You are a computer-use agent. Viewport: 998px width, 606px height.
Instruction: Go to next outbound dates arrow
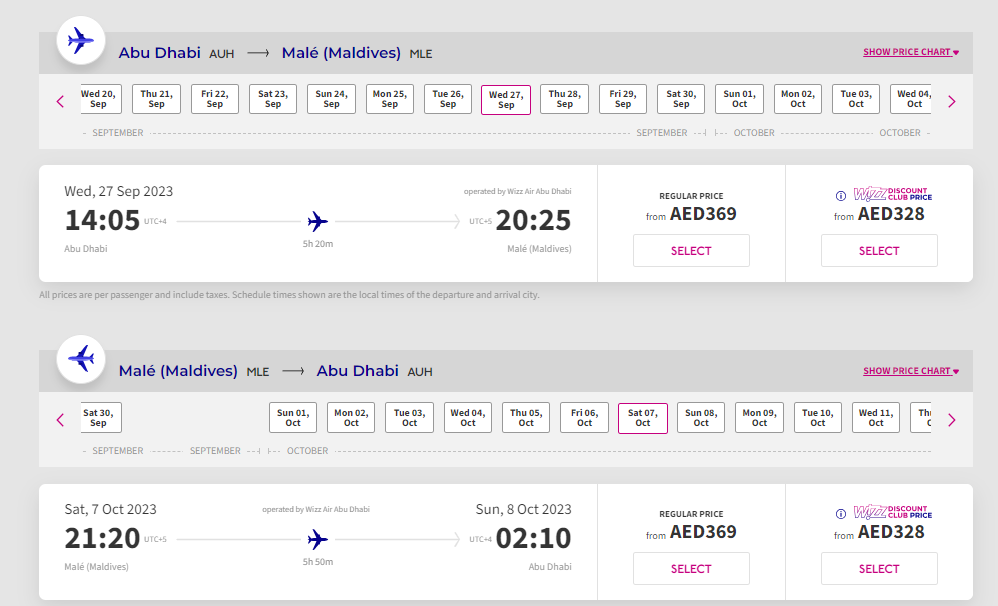951,101
